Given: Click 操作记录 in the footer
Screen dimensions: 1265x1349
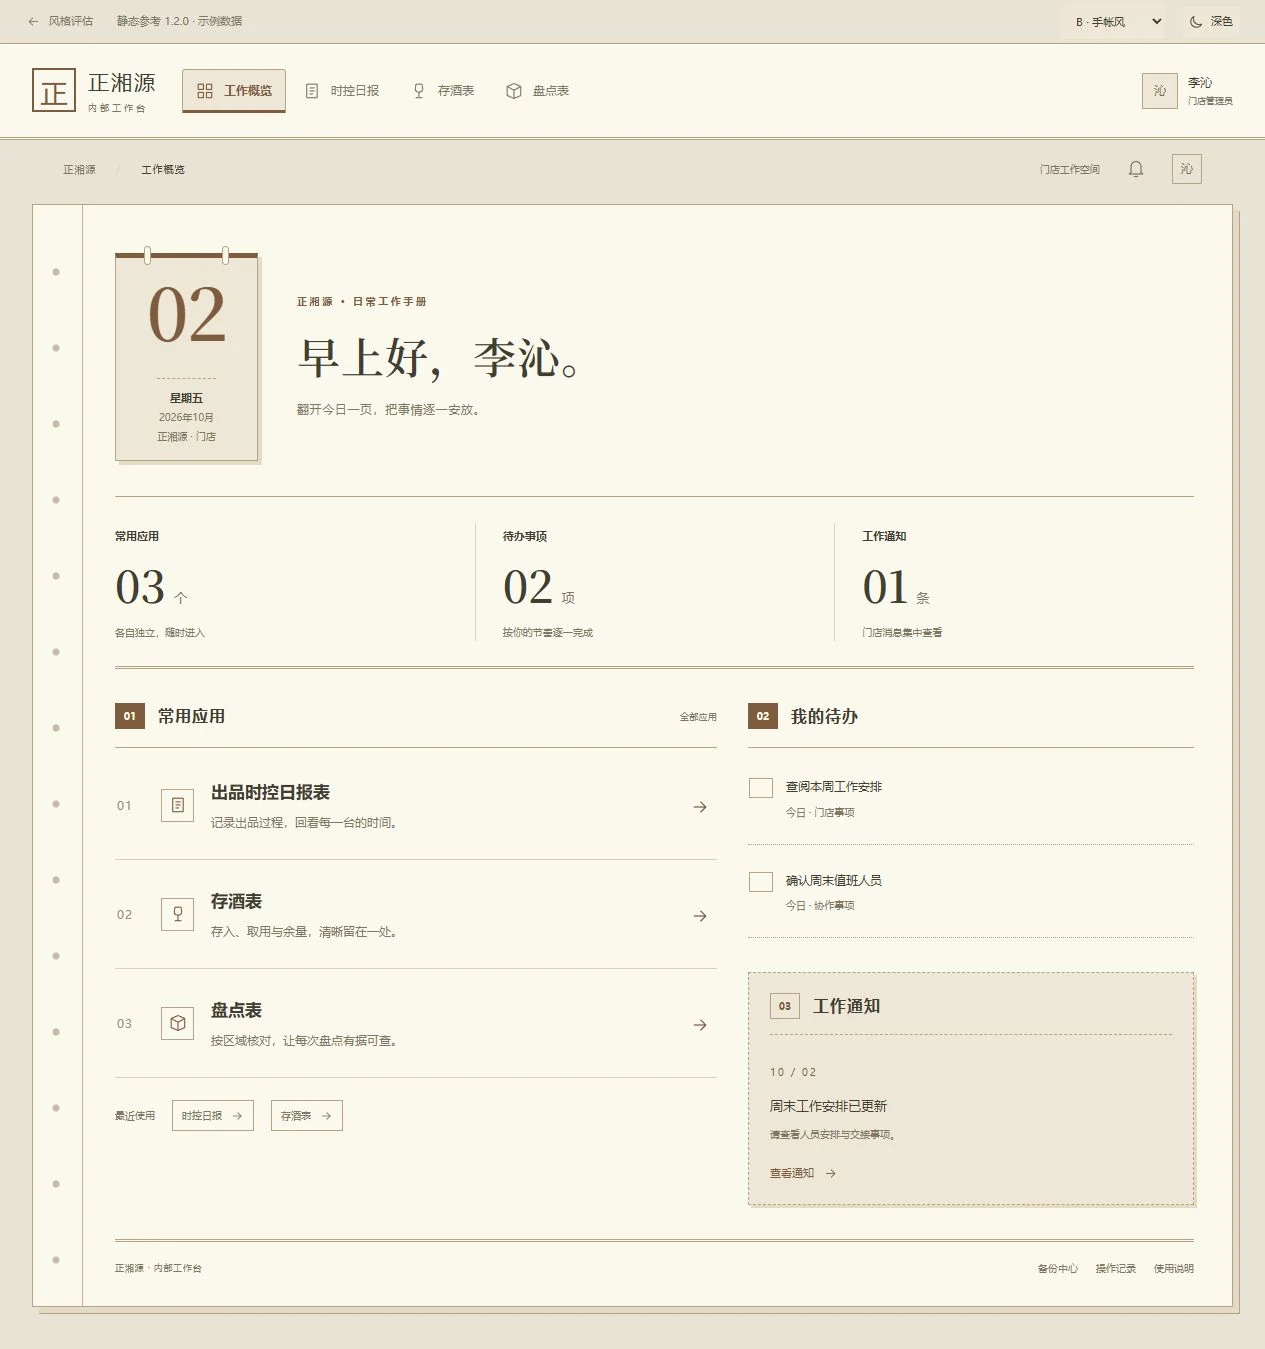Looking at the screenshot, I should (1116, 1269).
